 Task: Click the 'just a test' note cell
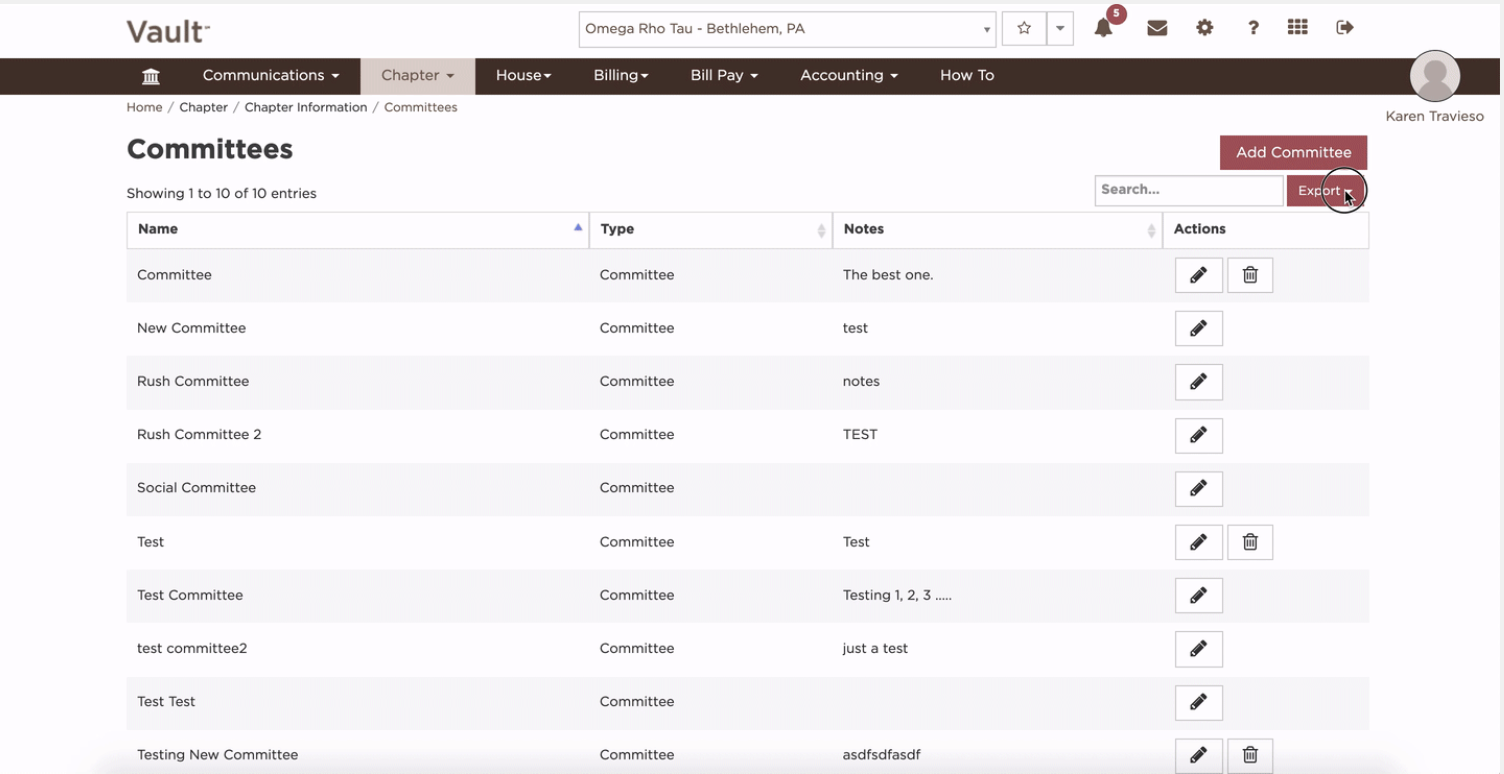click(875, 648)
